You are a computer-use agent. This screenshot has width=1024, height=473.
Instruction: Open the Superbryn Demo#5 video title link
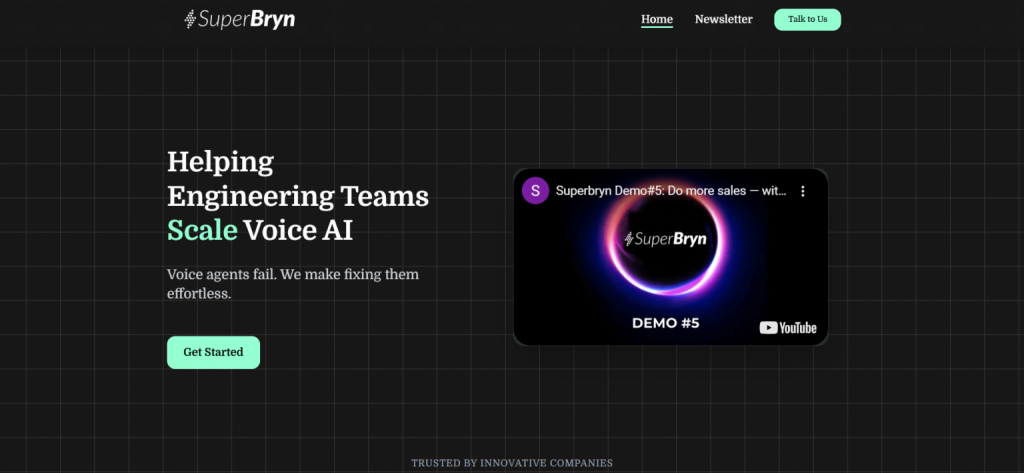[x=671, y=191]
